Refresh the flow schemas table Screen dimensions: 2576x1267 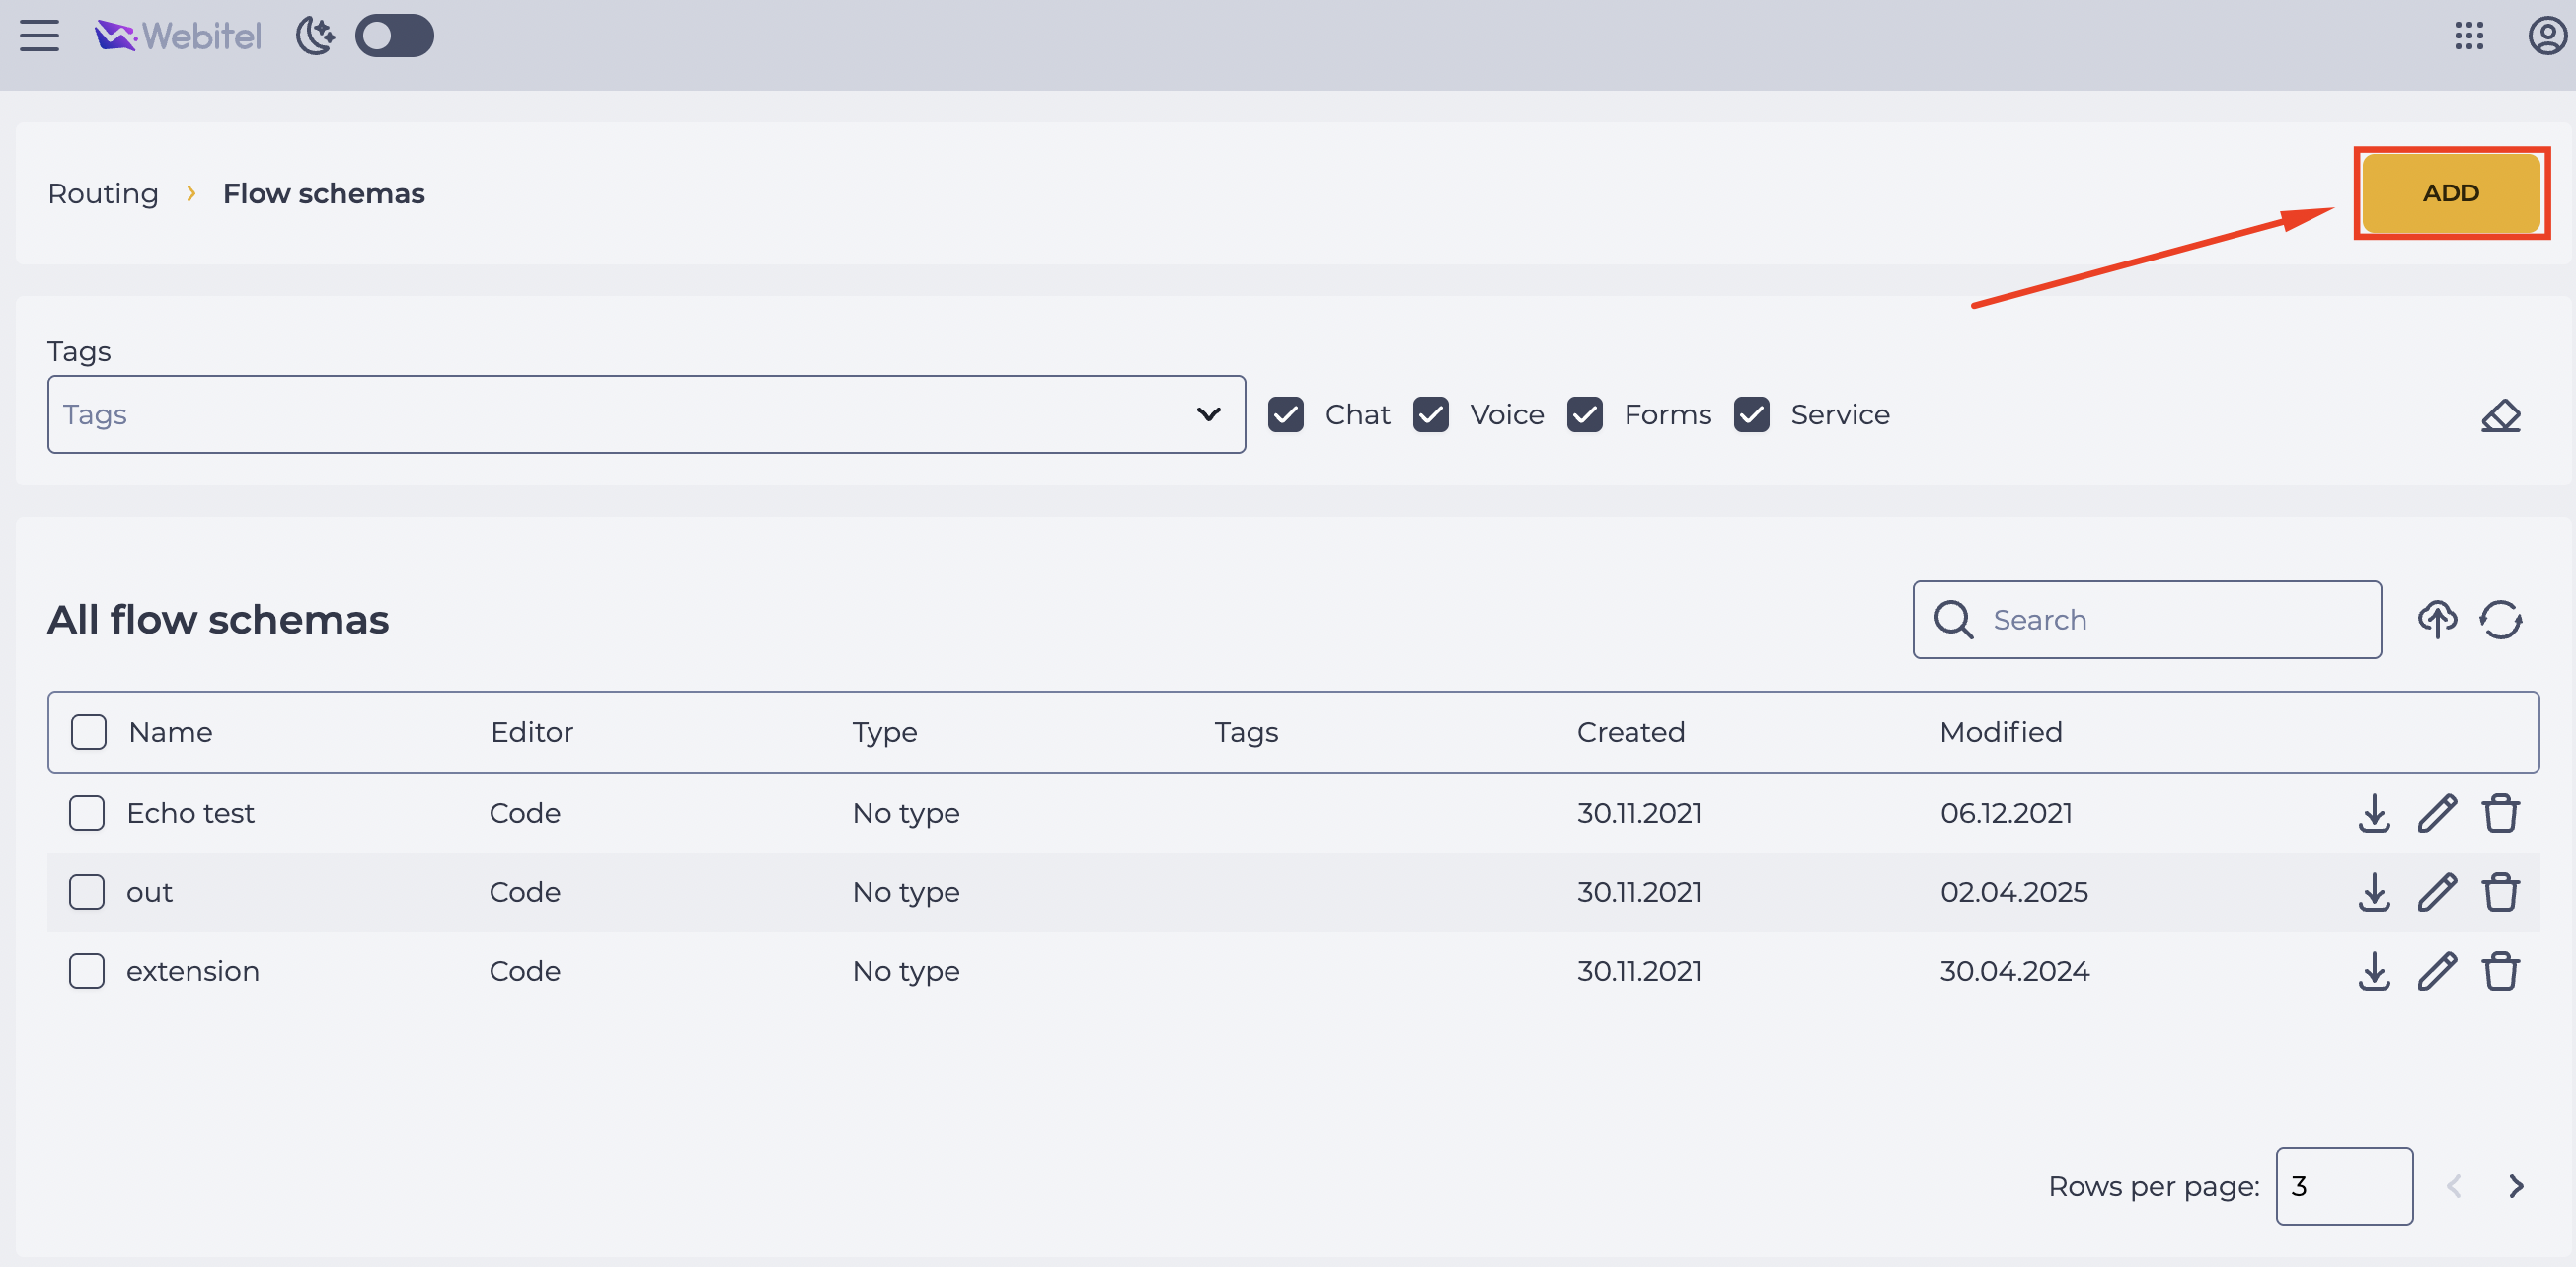(2500, 620)
